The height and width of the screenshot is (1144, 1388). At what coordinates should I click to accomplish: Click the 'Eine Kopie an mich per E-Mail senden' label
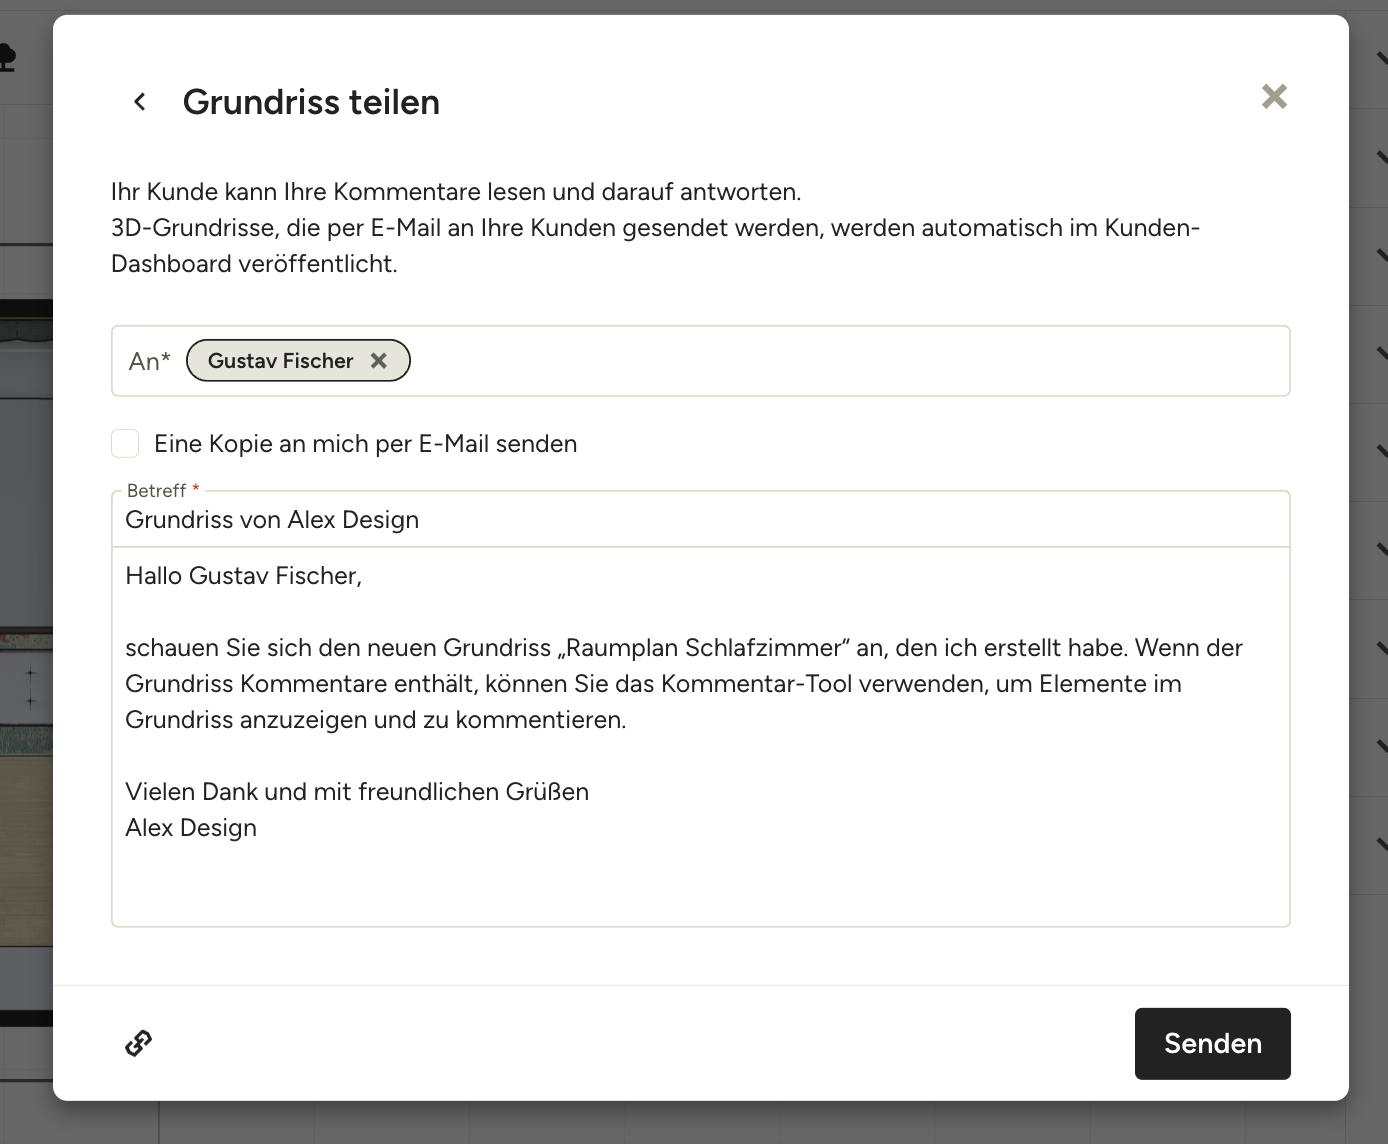pyautogui.click(x=365, y=444)
